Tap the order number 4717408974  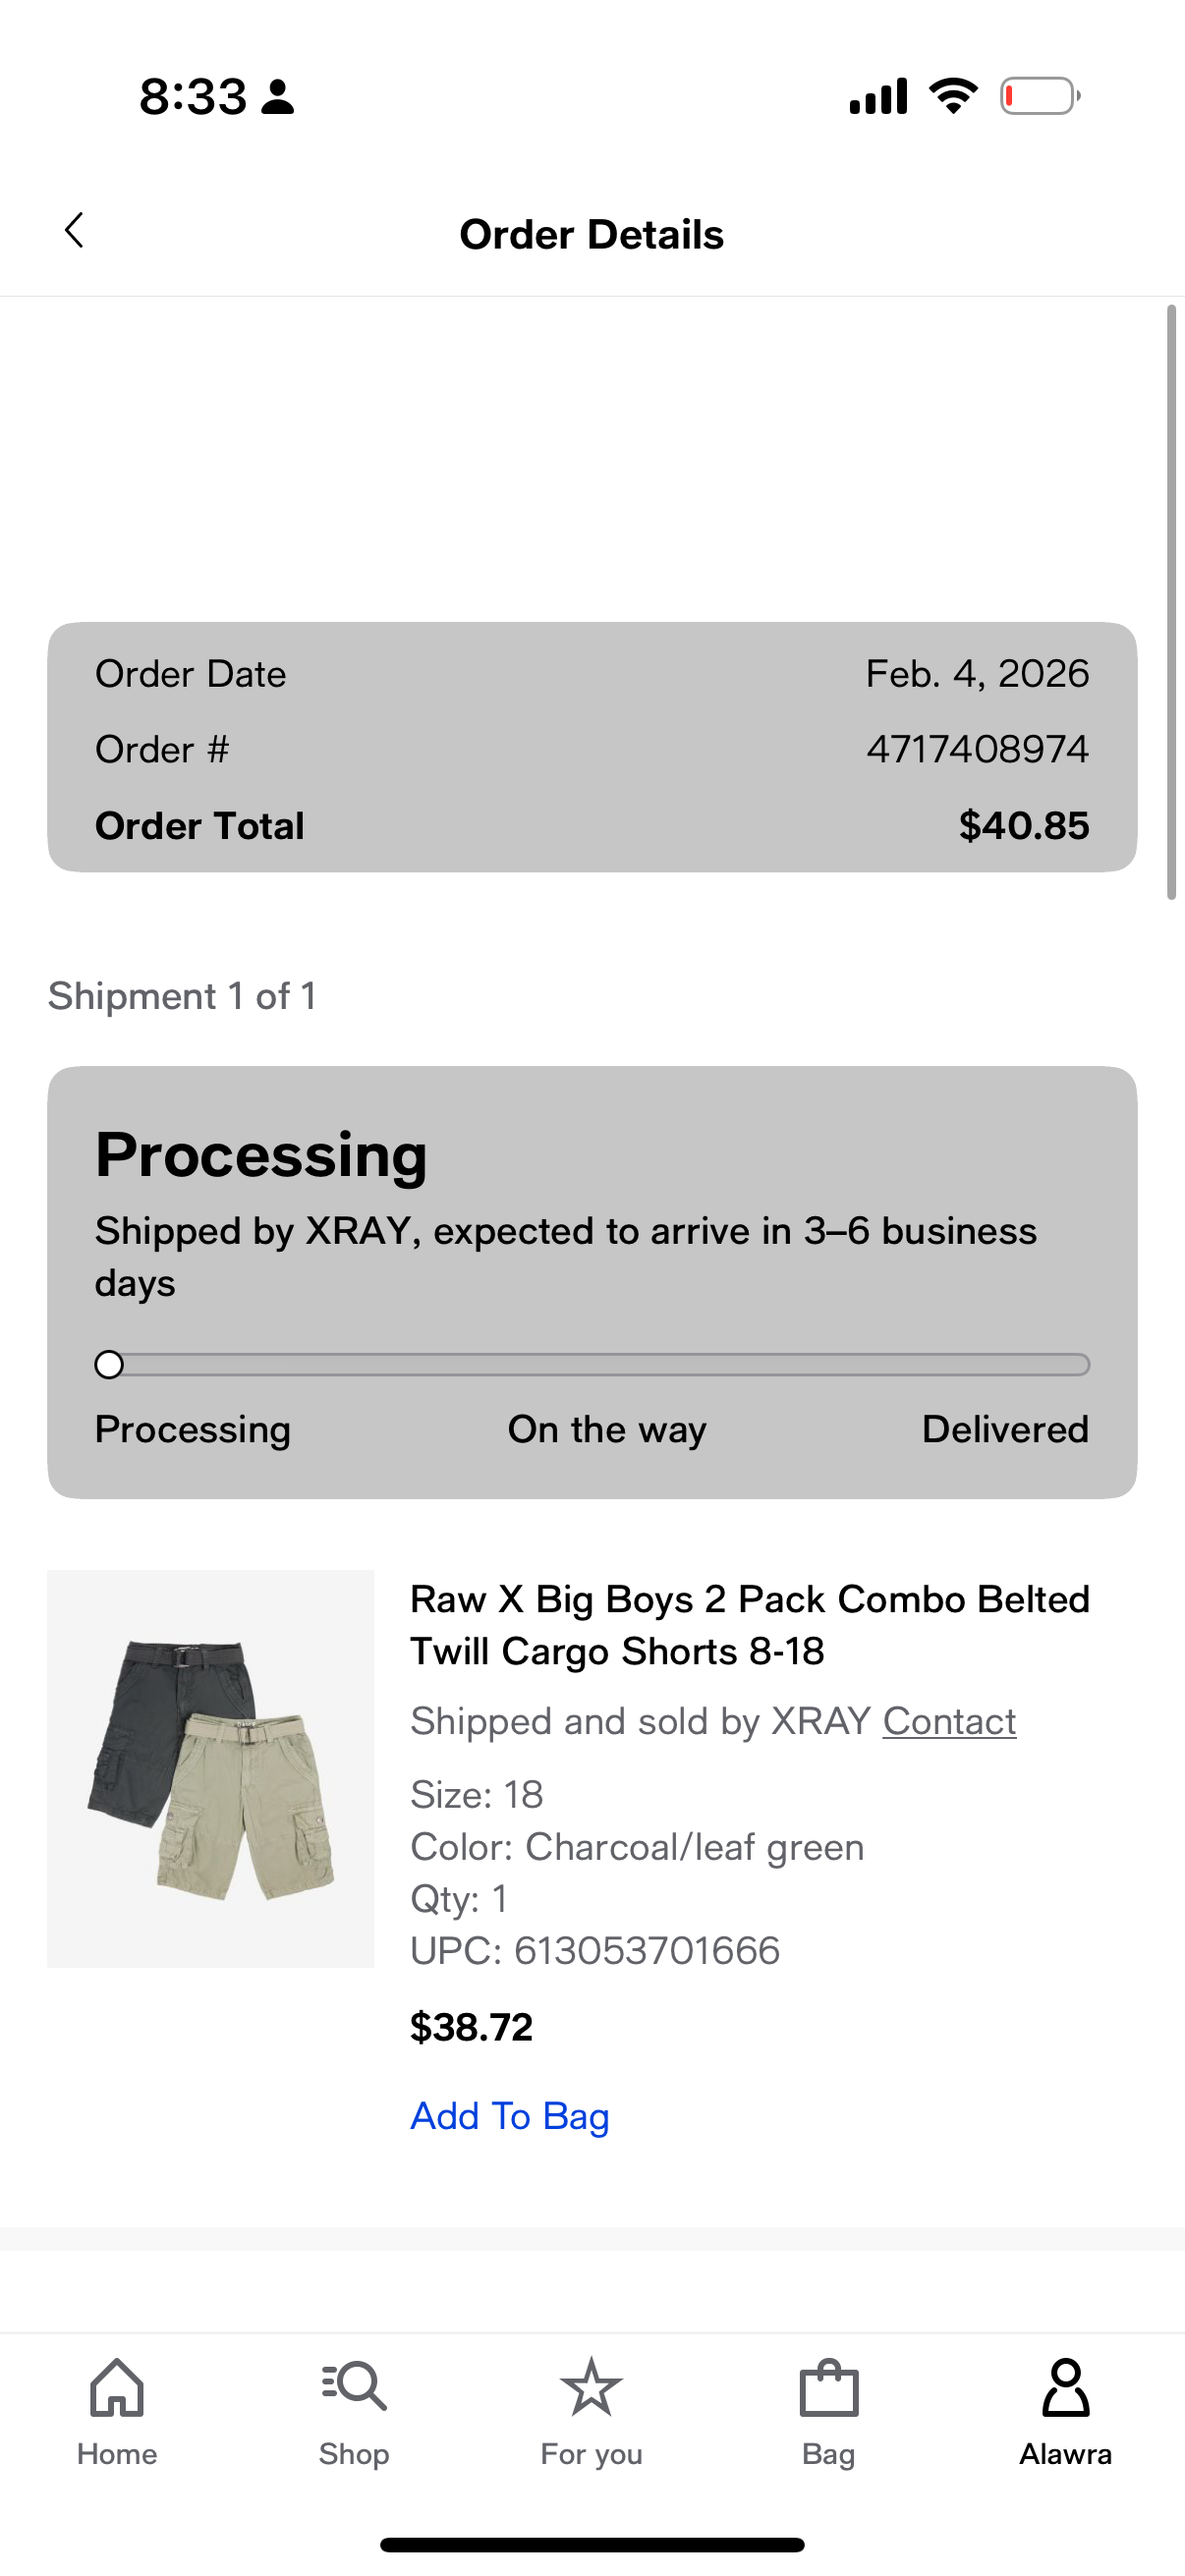pyautogui.click(x=977, y=749)
